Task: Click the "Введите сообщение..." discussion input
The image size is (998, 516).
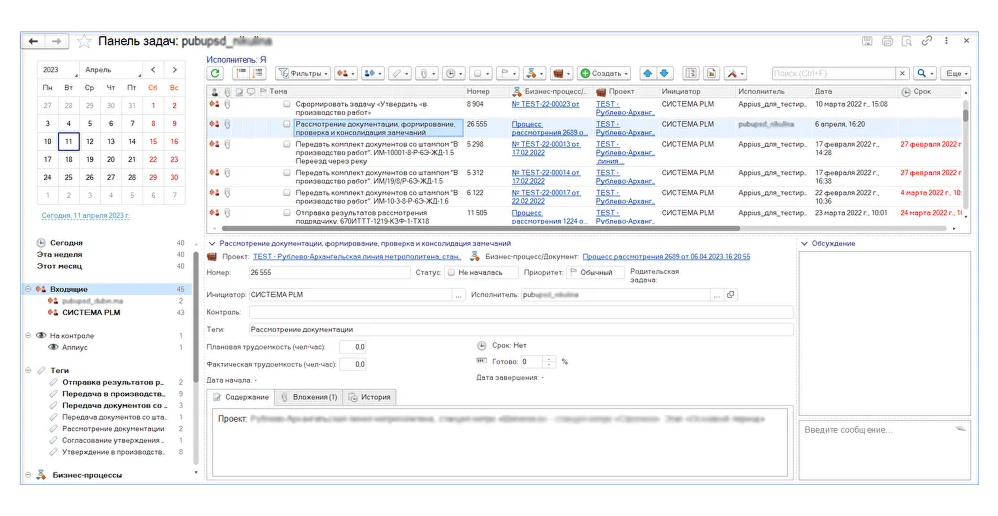Action: tap(885, 449)
